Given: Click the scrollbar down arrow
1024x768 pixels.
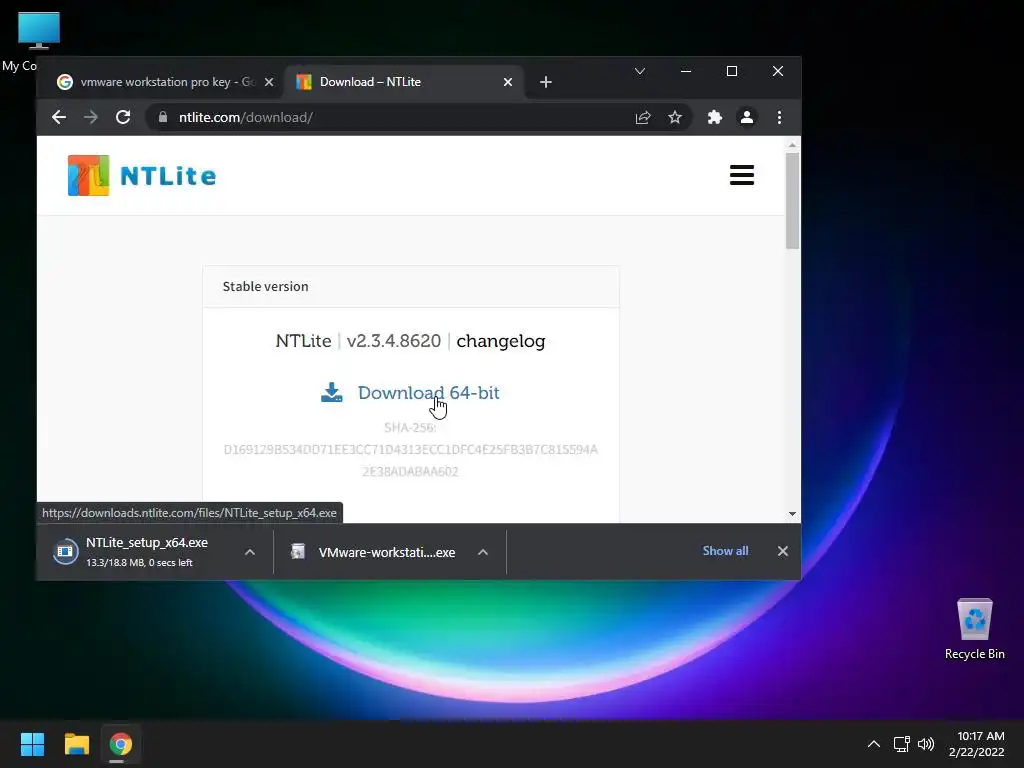Looking at the screenshot, I should [792, 514].
